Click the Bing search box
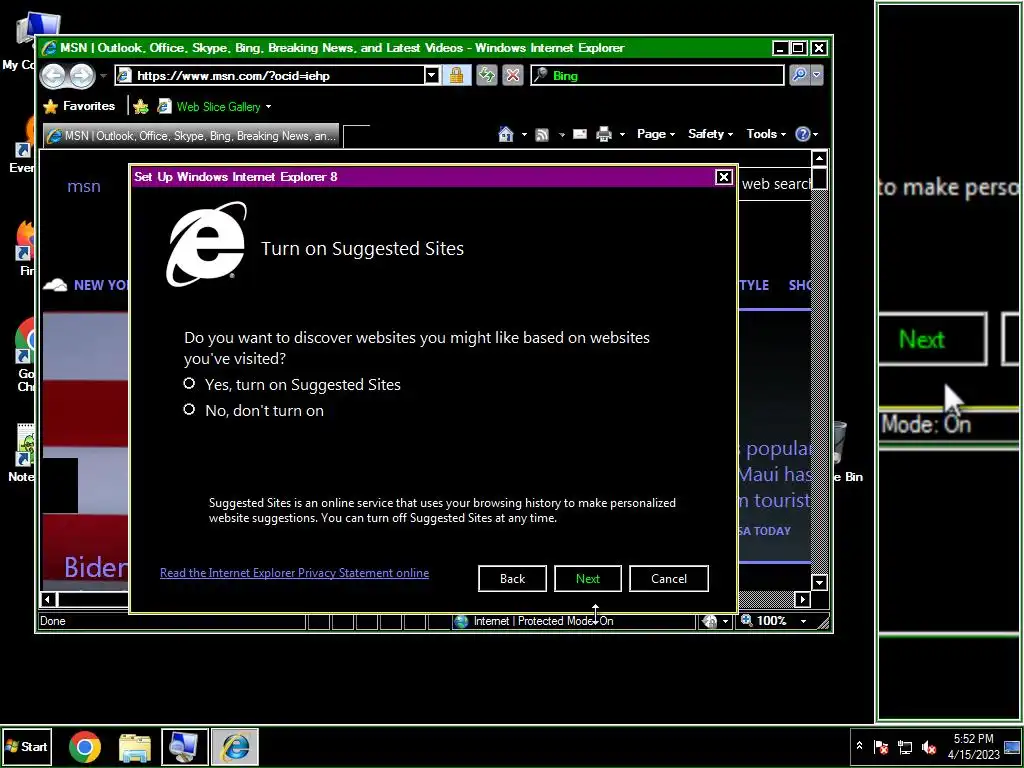Viewport: 1024px width, 768px height. [657, 76]
